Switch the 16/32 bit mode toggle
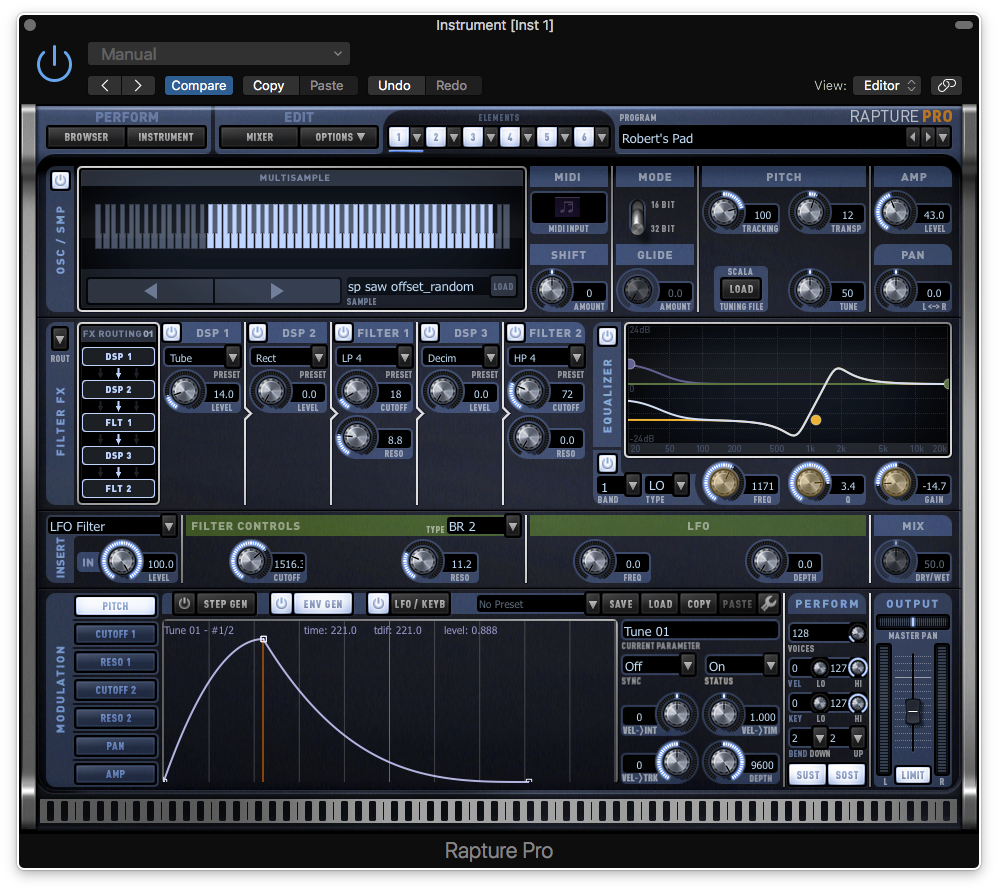The image size is (998, 891). click(636, 217)
